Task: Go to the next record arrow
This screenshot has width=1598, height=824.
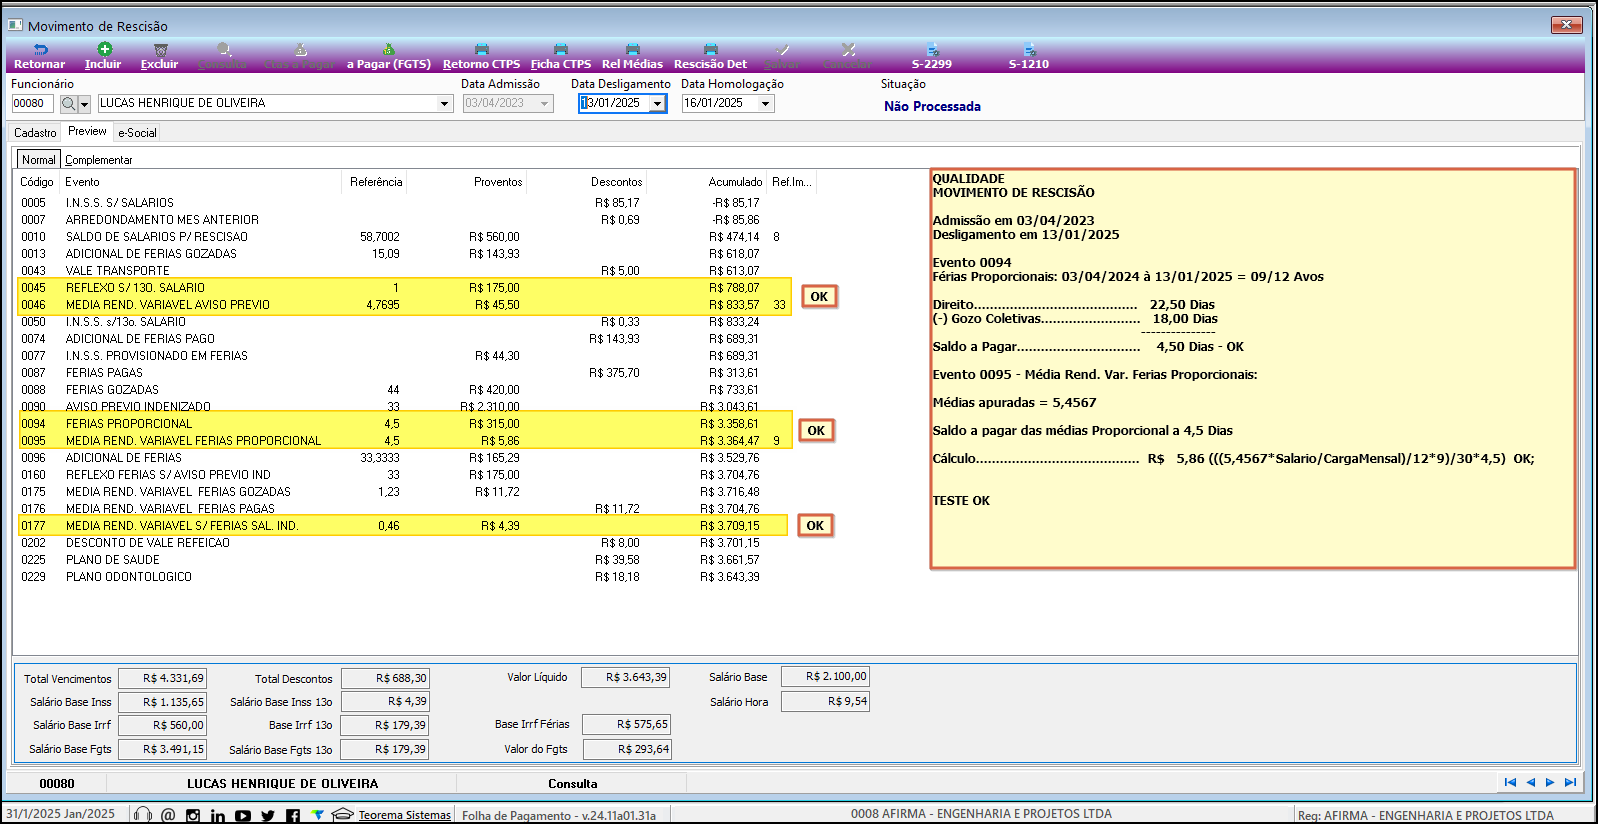Action: point(1550,782)
